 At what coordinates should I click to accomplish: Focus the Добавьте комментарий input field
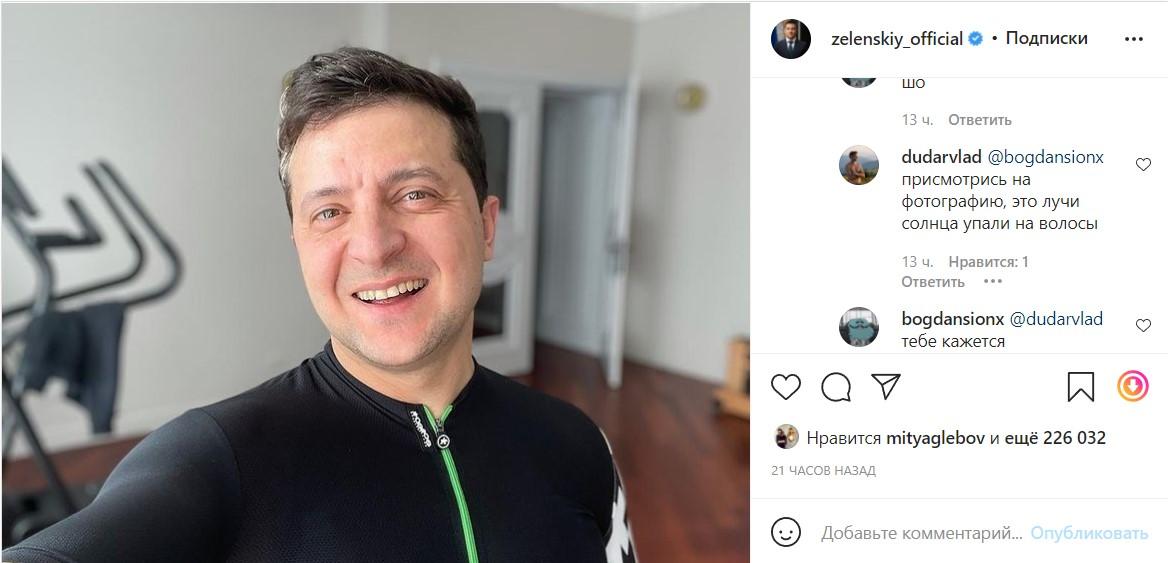(921, 533)
